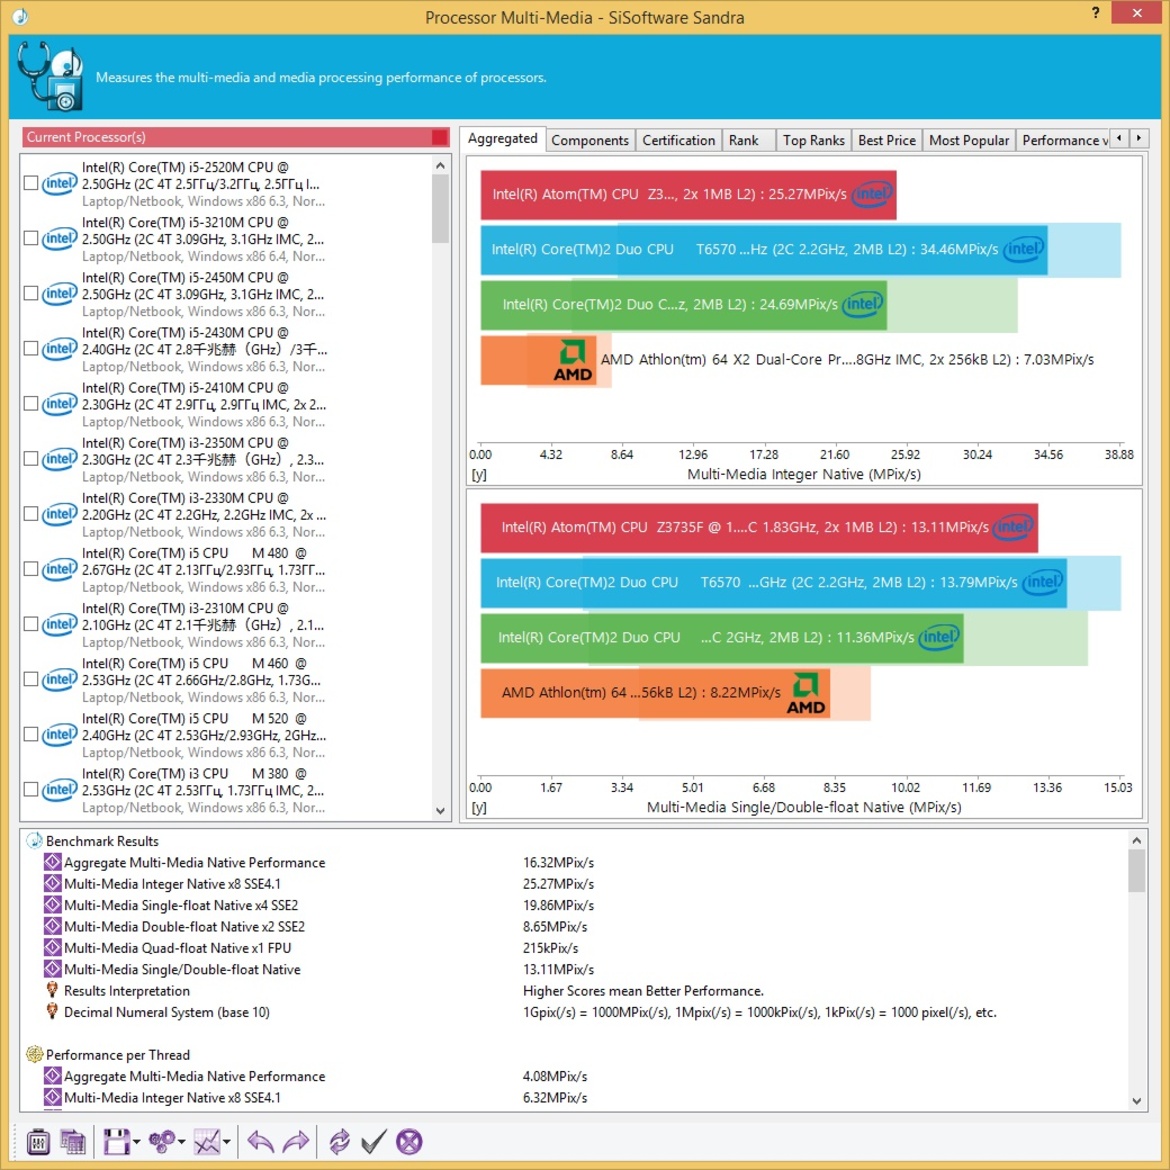1170x1170 pixels.
Task: Select the Core i5-2410M checkbox
Action: [31, 404]
